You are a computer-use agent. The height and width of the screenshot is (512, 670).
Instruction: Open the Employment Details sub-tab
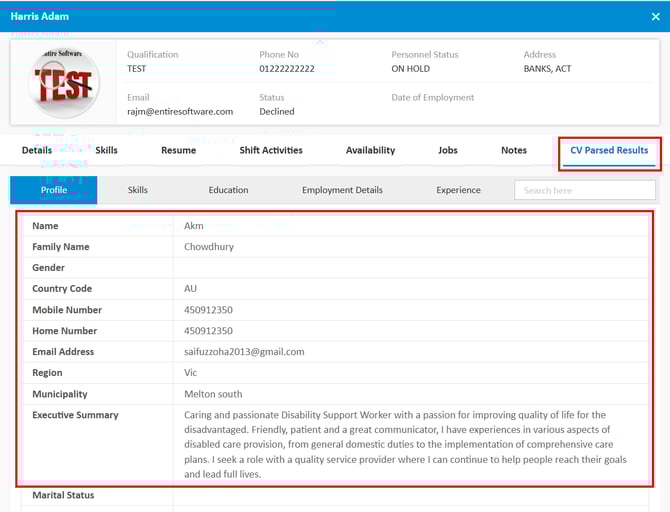tap(342, 190)
